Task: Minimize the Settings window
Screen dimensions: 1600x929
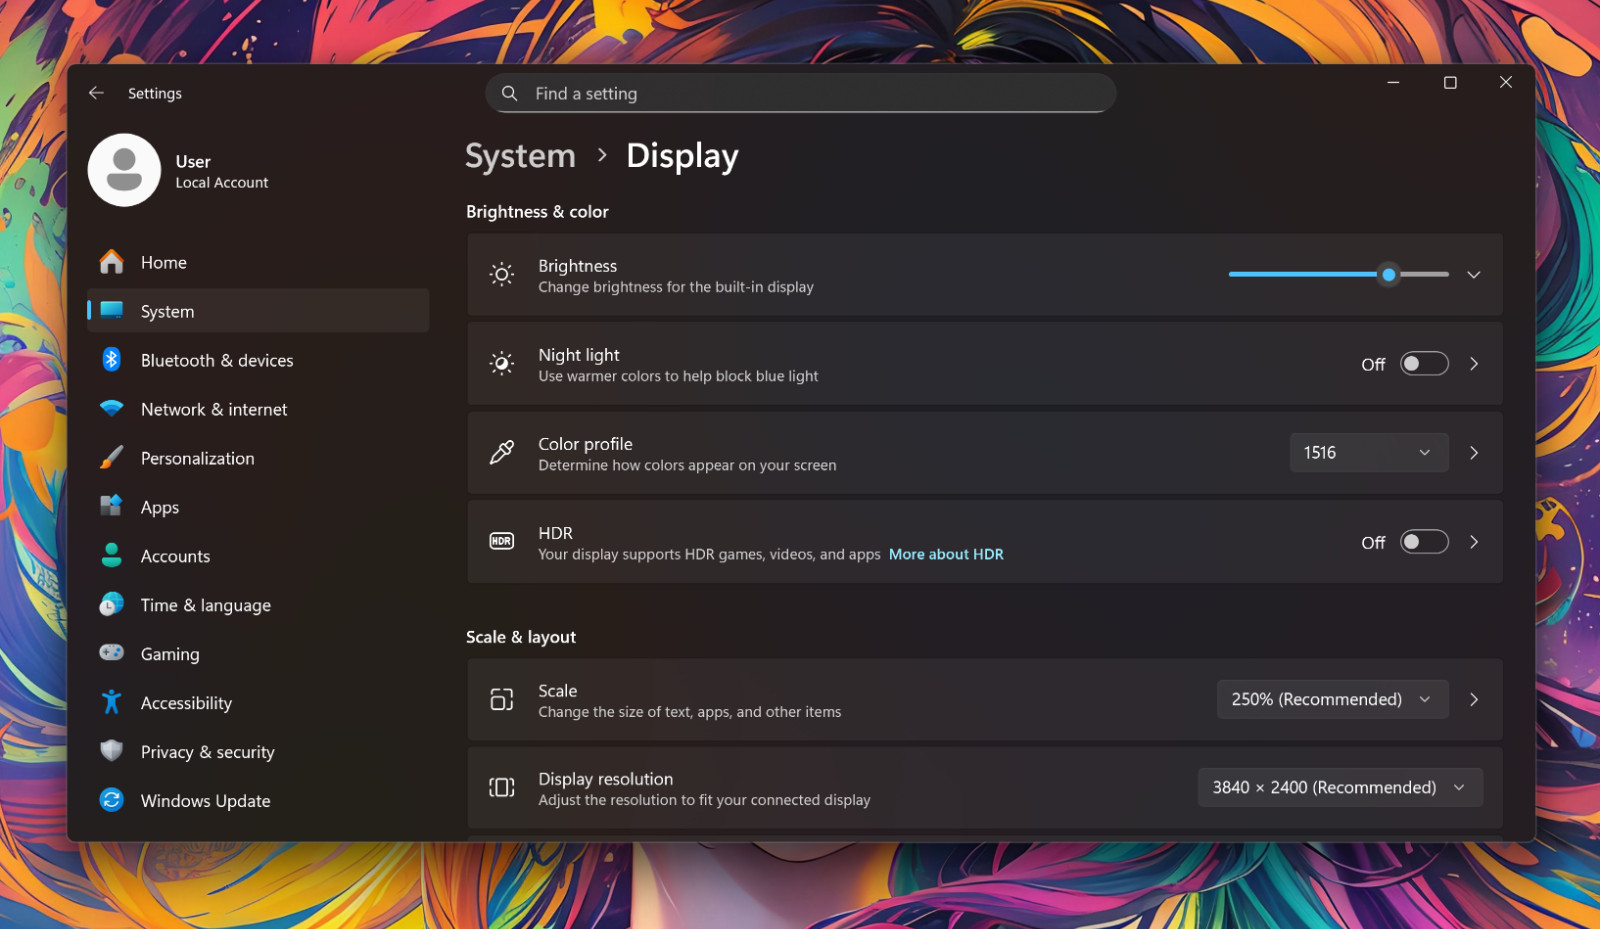Action: (x=1393, y=82)
